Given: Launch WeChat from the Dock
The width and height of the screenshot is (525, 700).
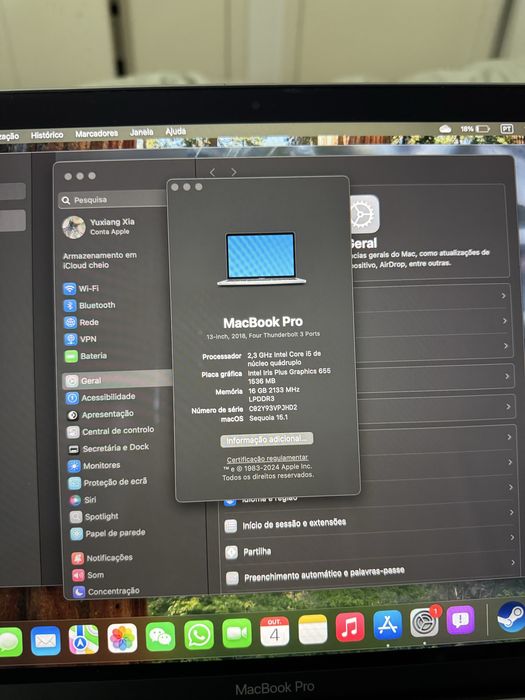Looking at the screenshot, I should [x=160, y=636].
